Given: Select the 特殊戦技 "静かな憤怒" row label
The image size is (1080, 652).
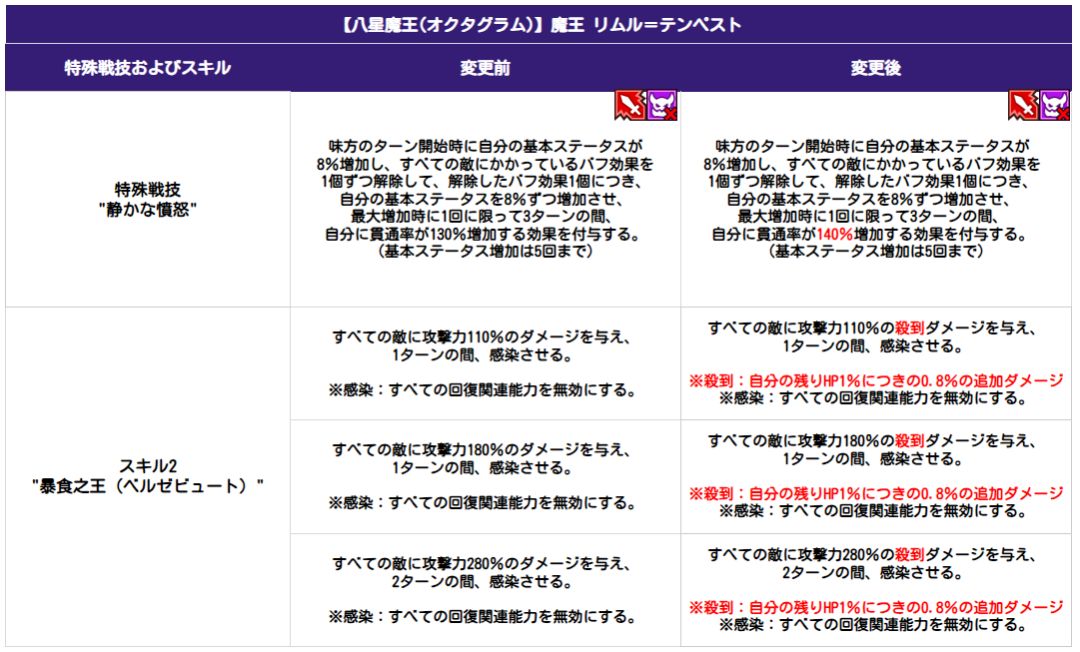Looking at the screenshot, I should [147, 199].
